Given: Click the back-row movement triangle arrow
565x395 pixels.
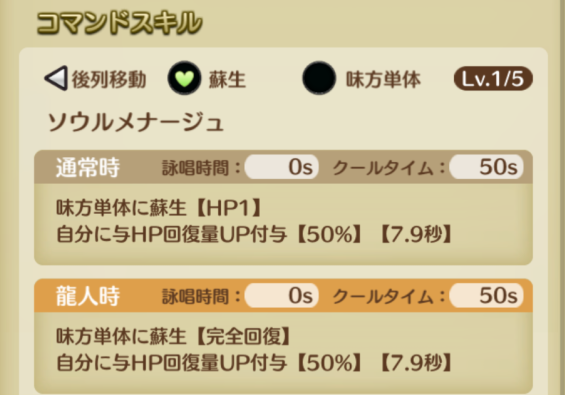Looking at the screenshot, I should 56,78.
